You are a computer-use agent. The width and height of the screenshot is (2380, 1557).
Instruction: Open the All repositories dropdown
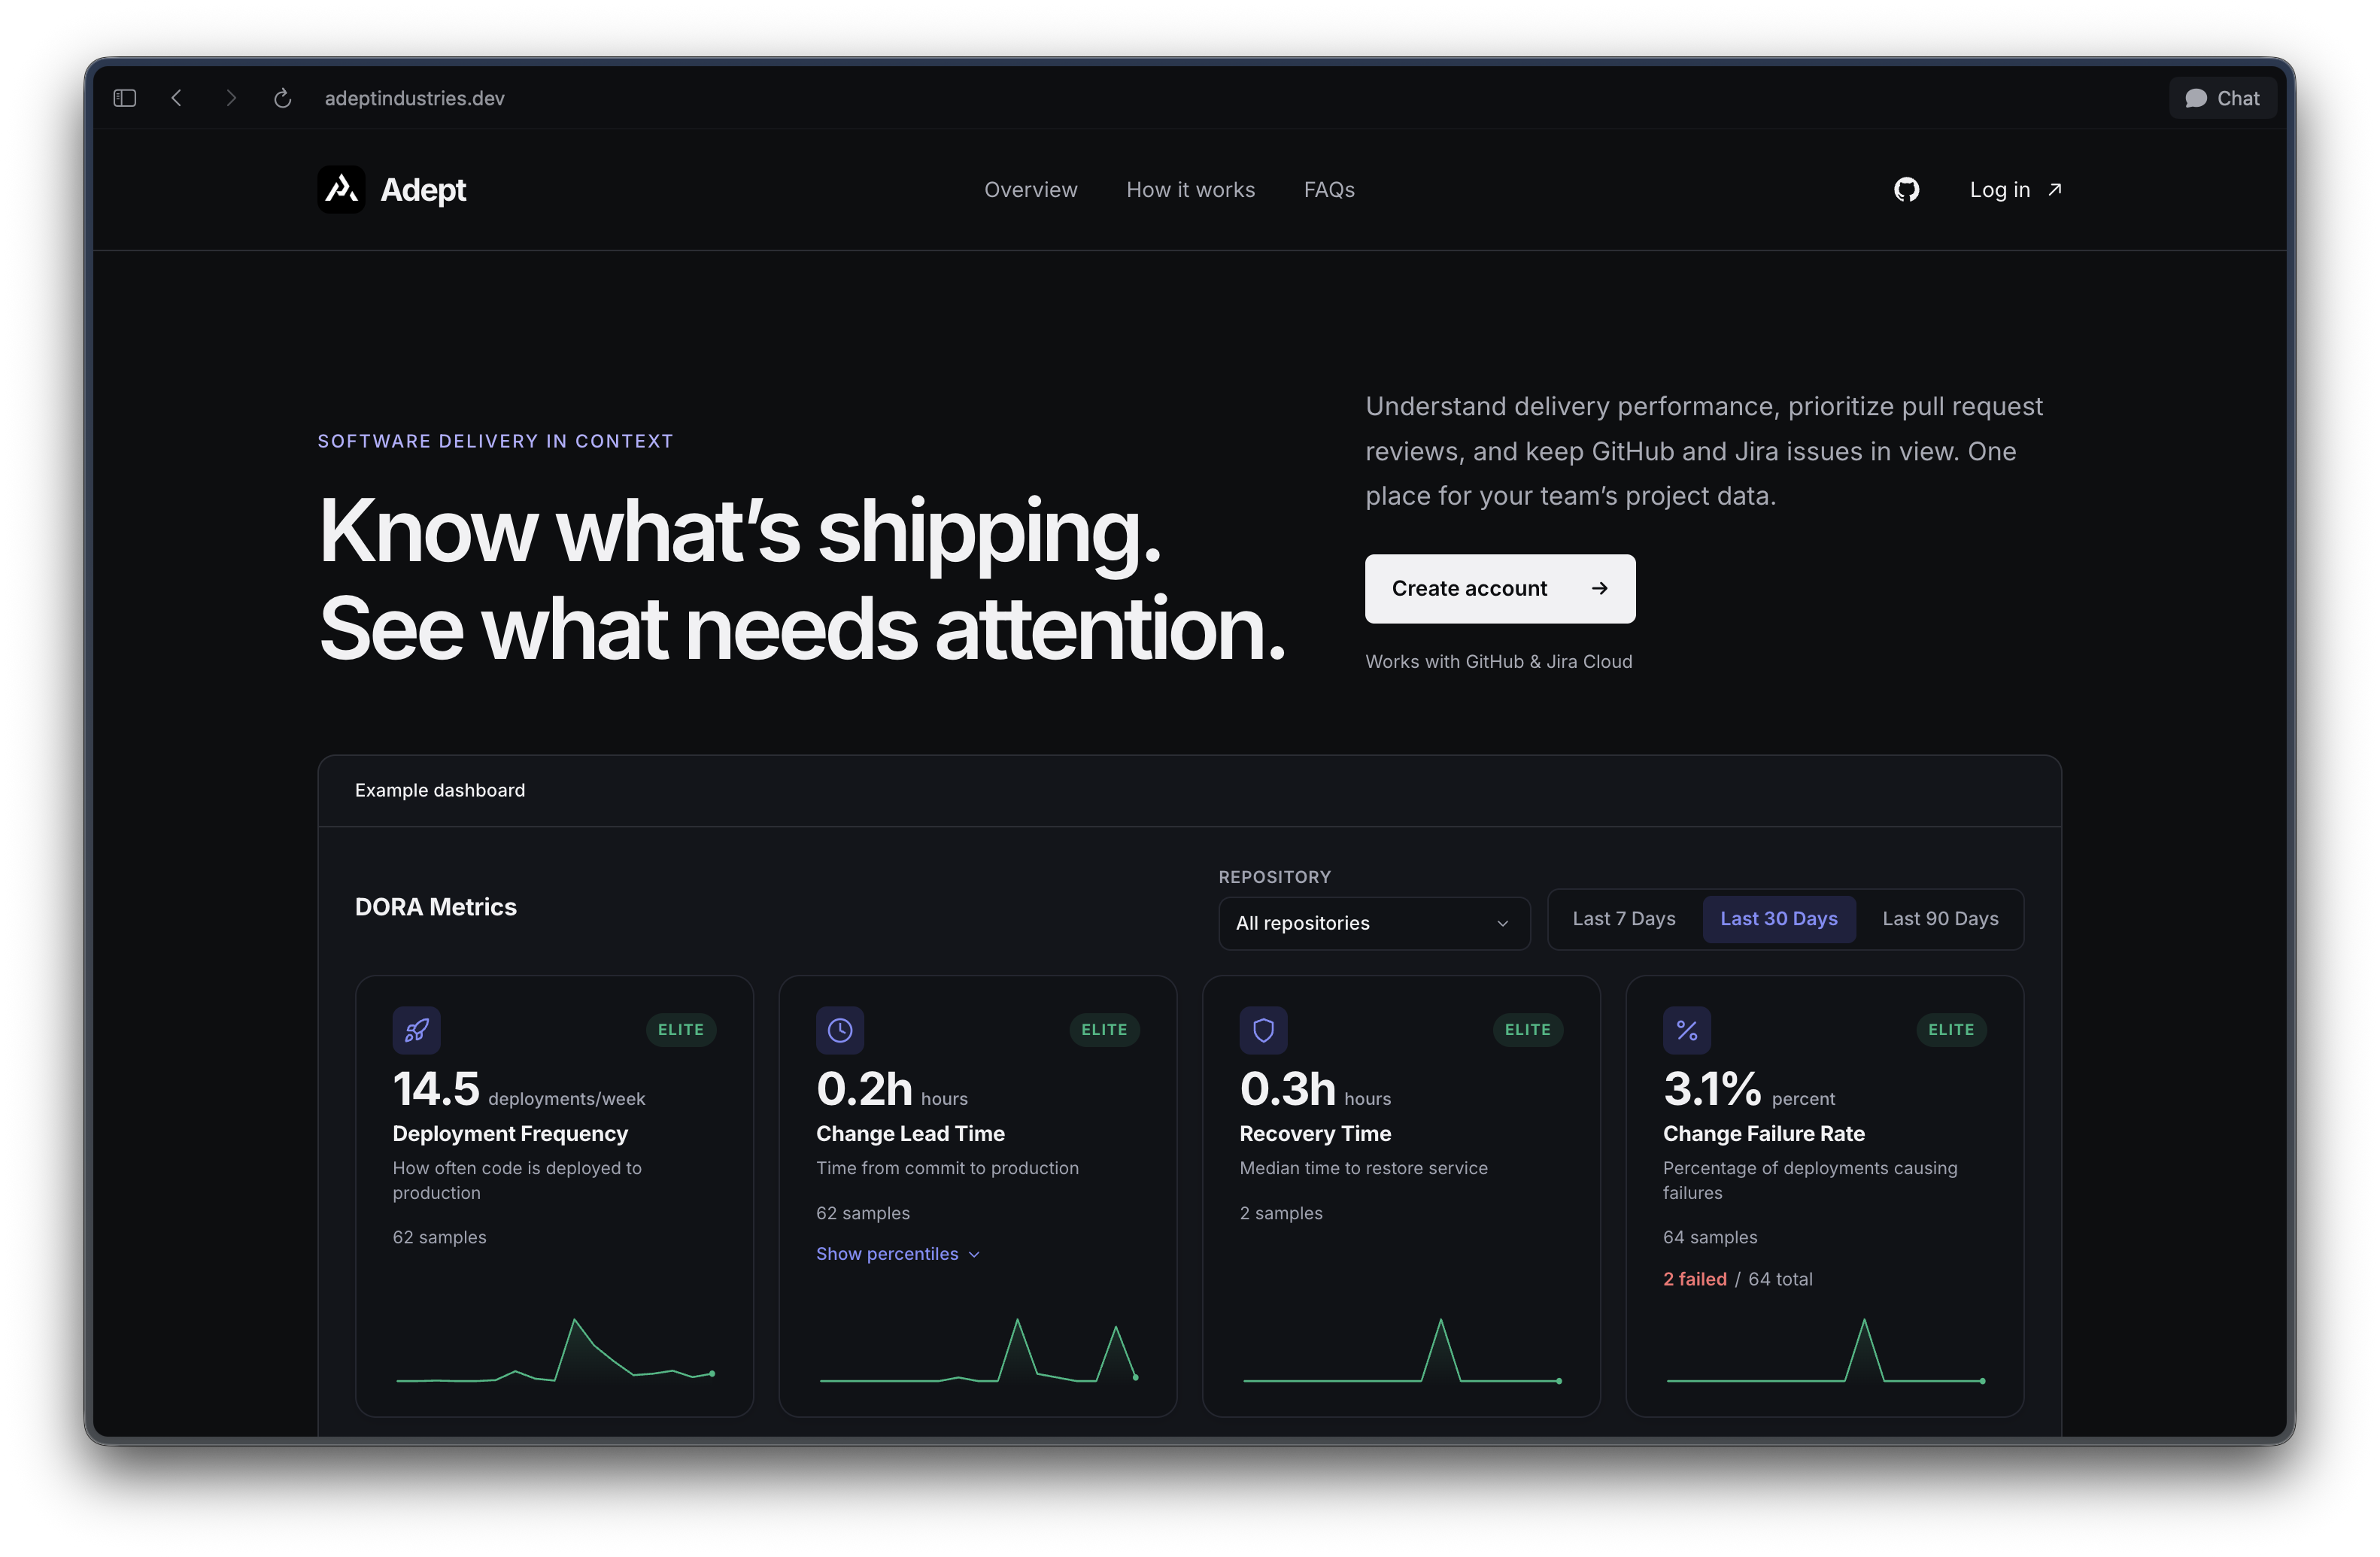[x=1374, y=923]
